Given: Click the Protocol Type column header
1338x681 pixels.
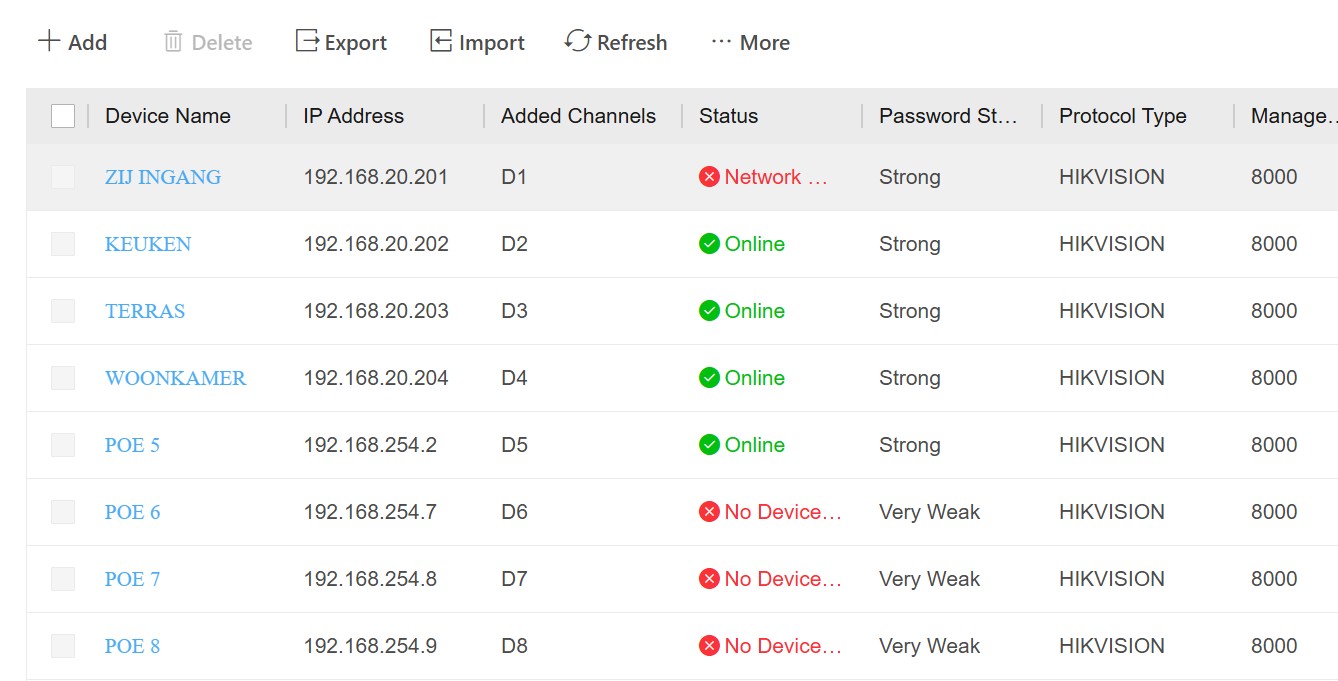Looking at the screenshot, I should coord(1122,116).
